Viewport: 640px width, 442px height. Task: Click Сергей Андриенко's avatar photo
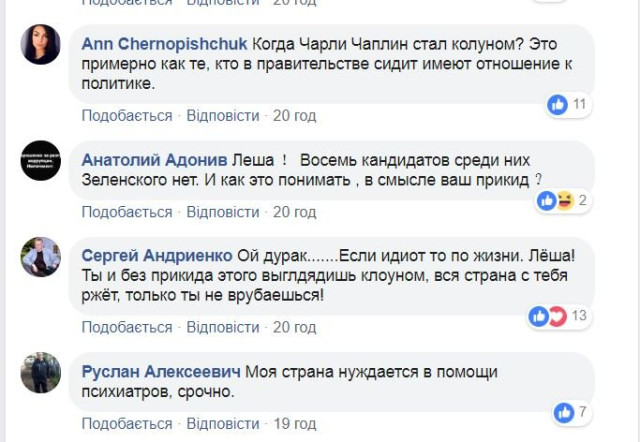41,257
